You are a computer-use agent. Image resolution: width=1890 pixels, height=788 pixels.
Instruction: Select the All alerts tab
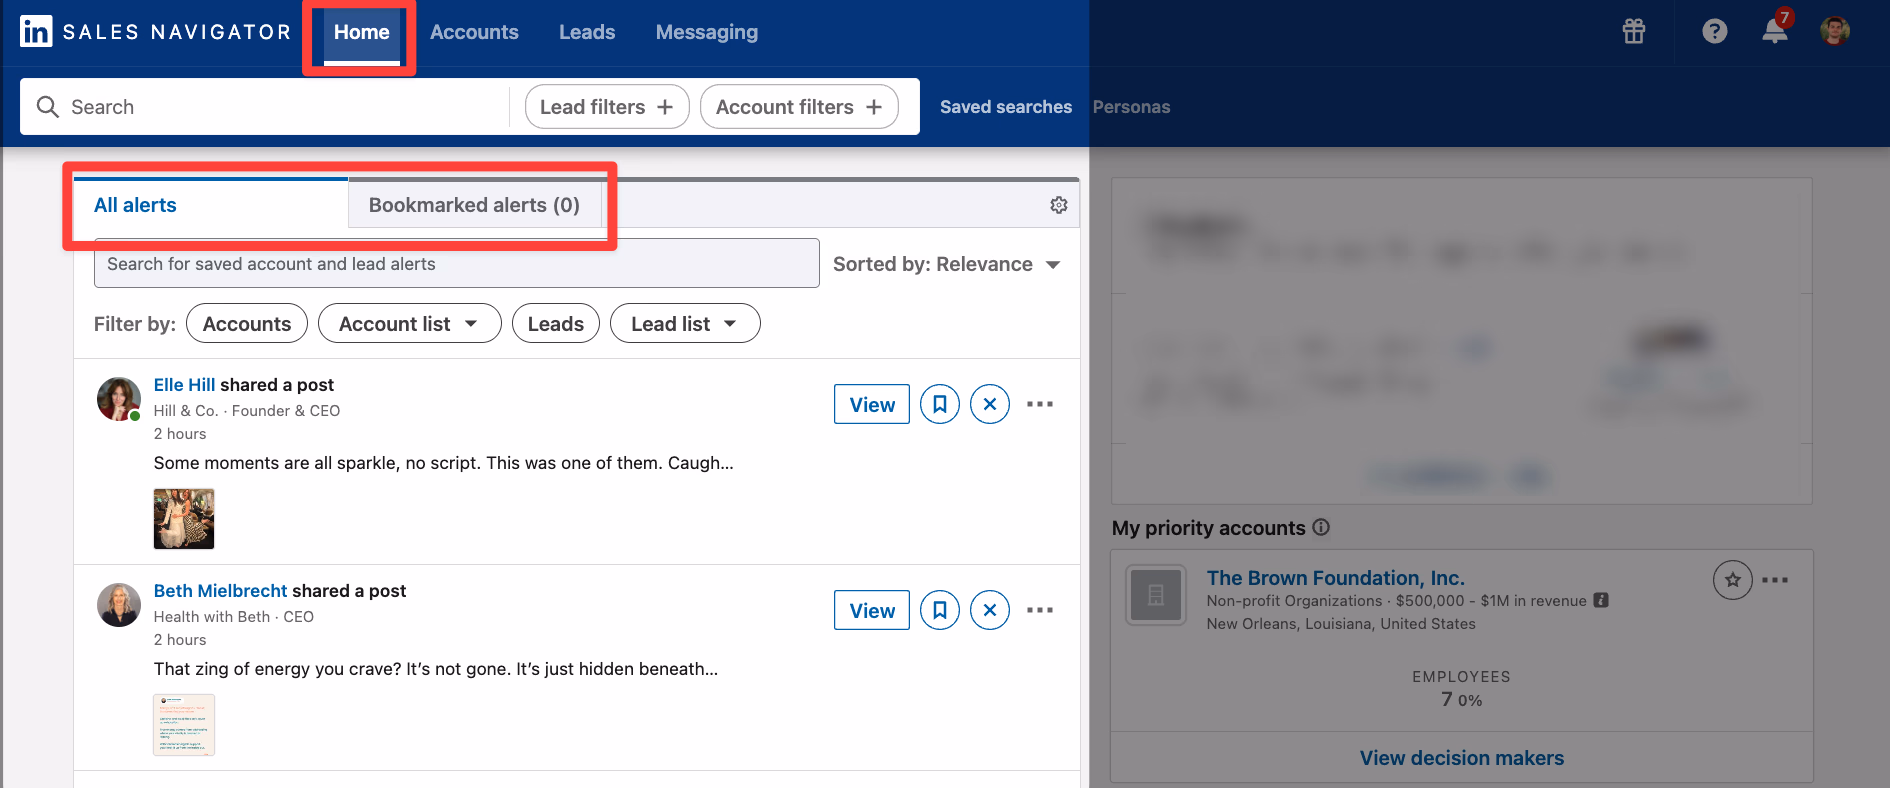(x=211, y=204)
